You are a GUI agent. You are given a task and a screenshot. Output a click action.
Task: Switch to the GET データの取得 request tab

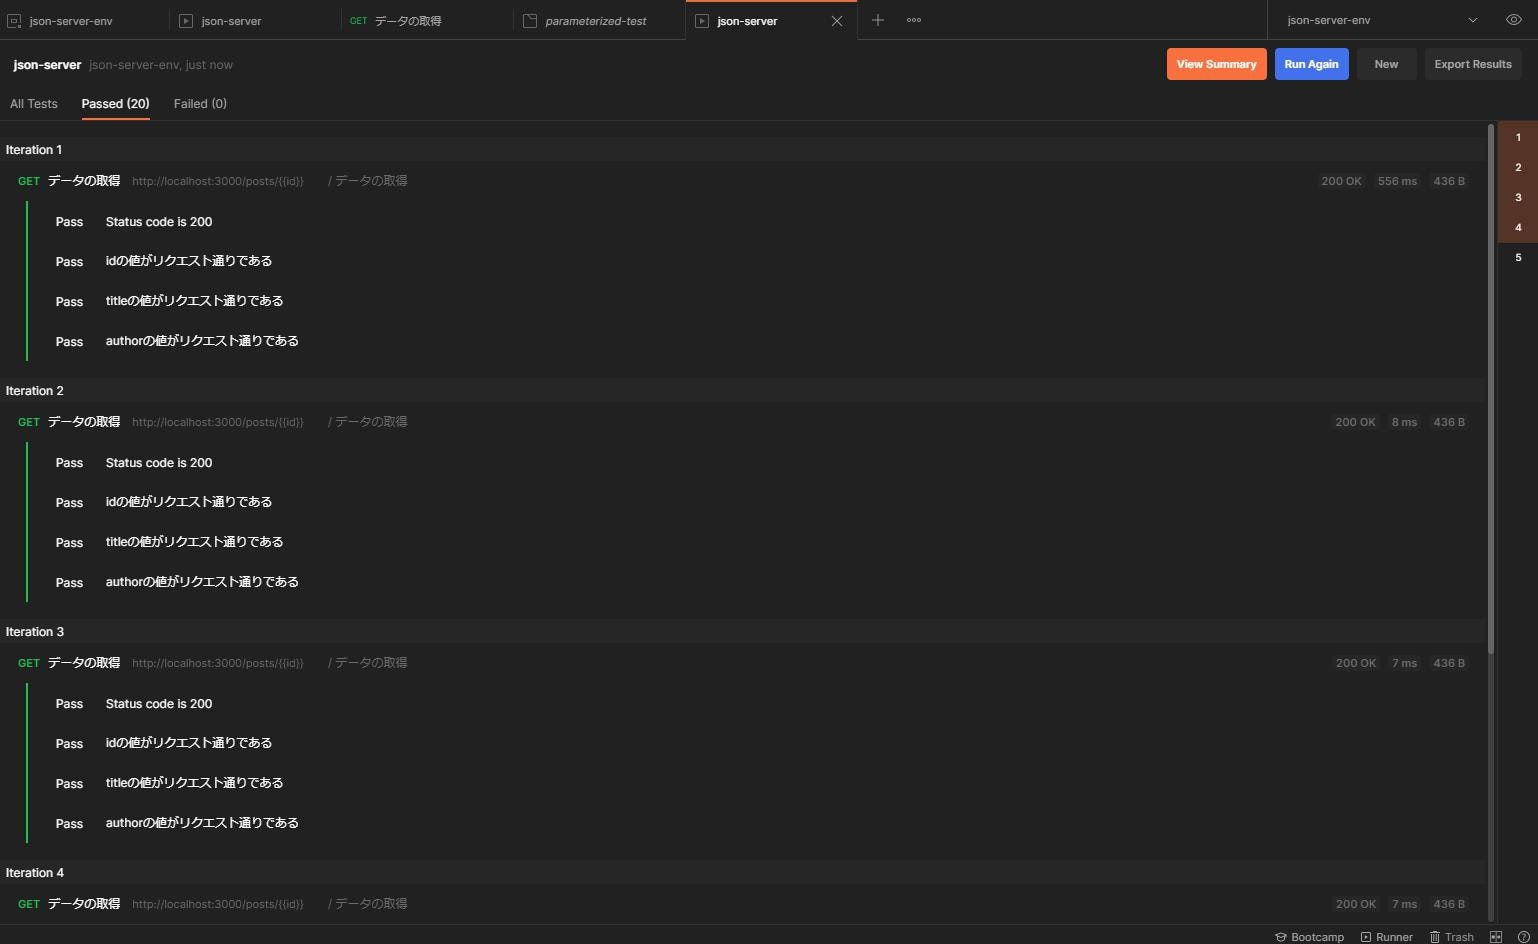(x=428, y=20)
